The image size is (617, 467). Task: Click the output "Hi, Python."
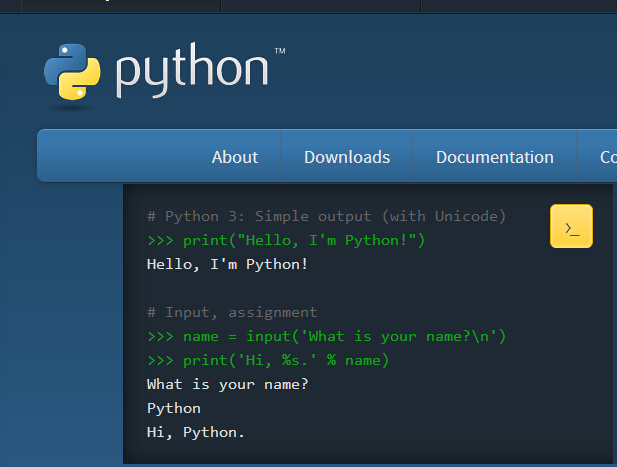[196, 432]
